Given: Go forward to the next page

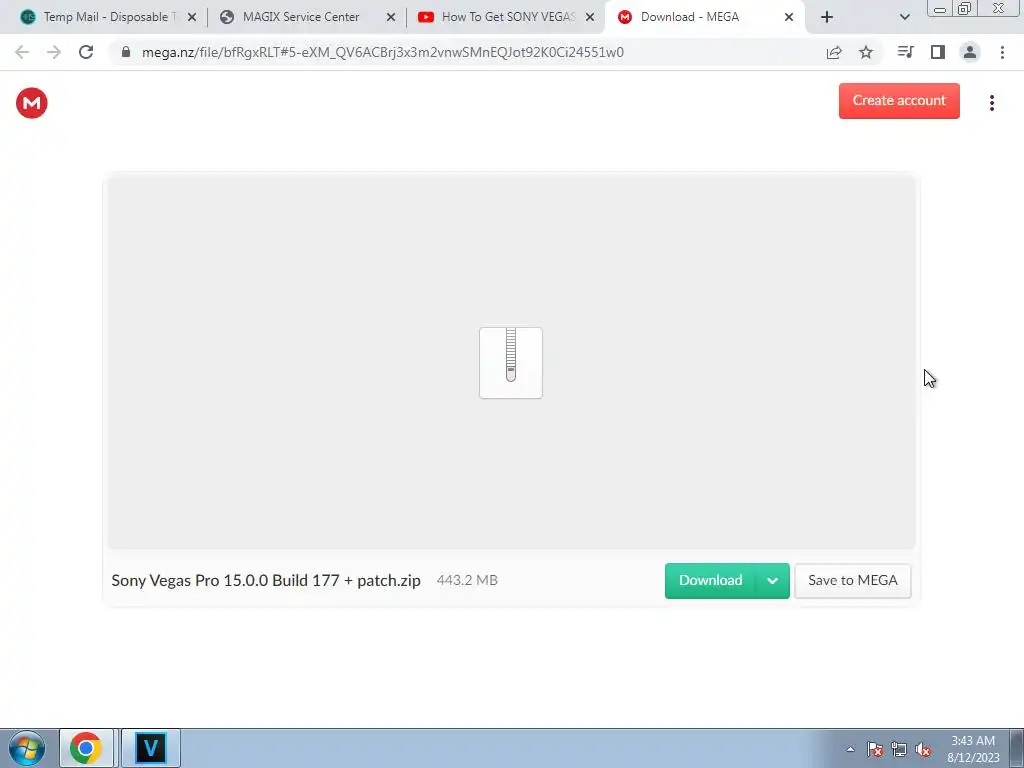Looking at the screenshot, I should tap(54, 52).
